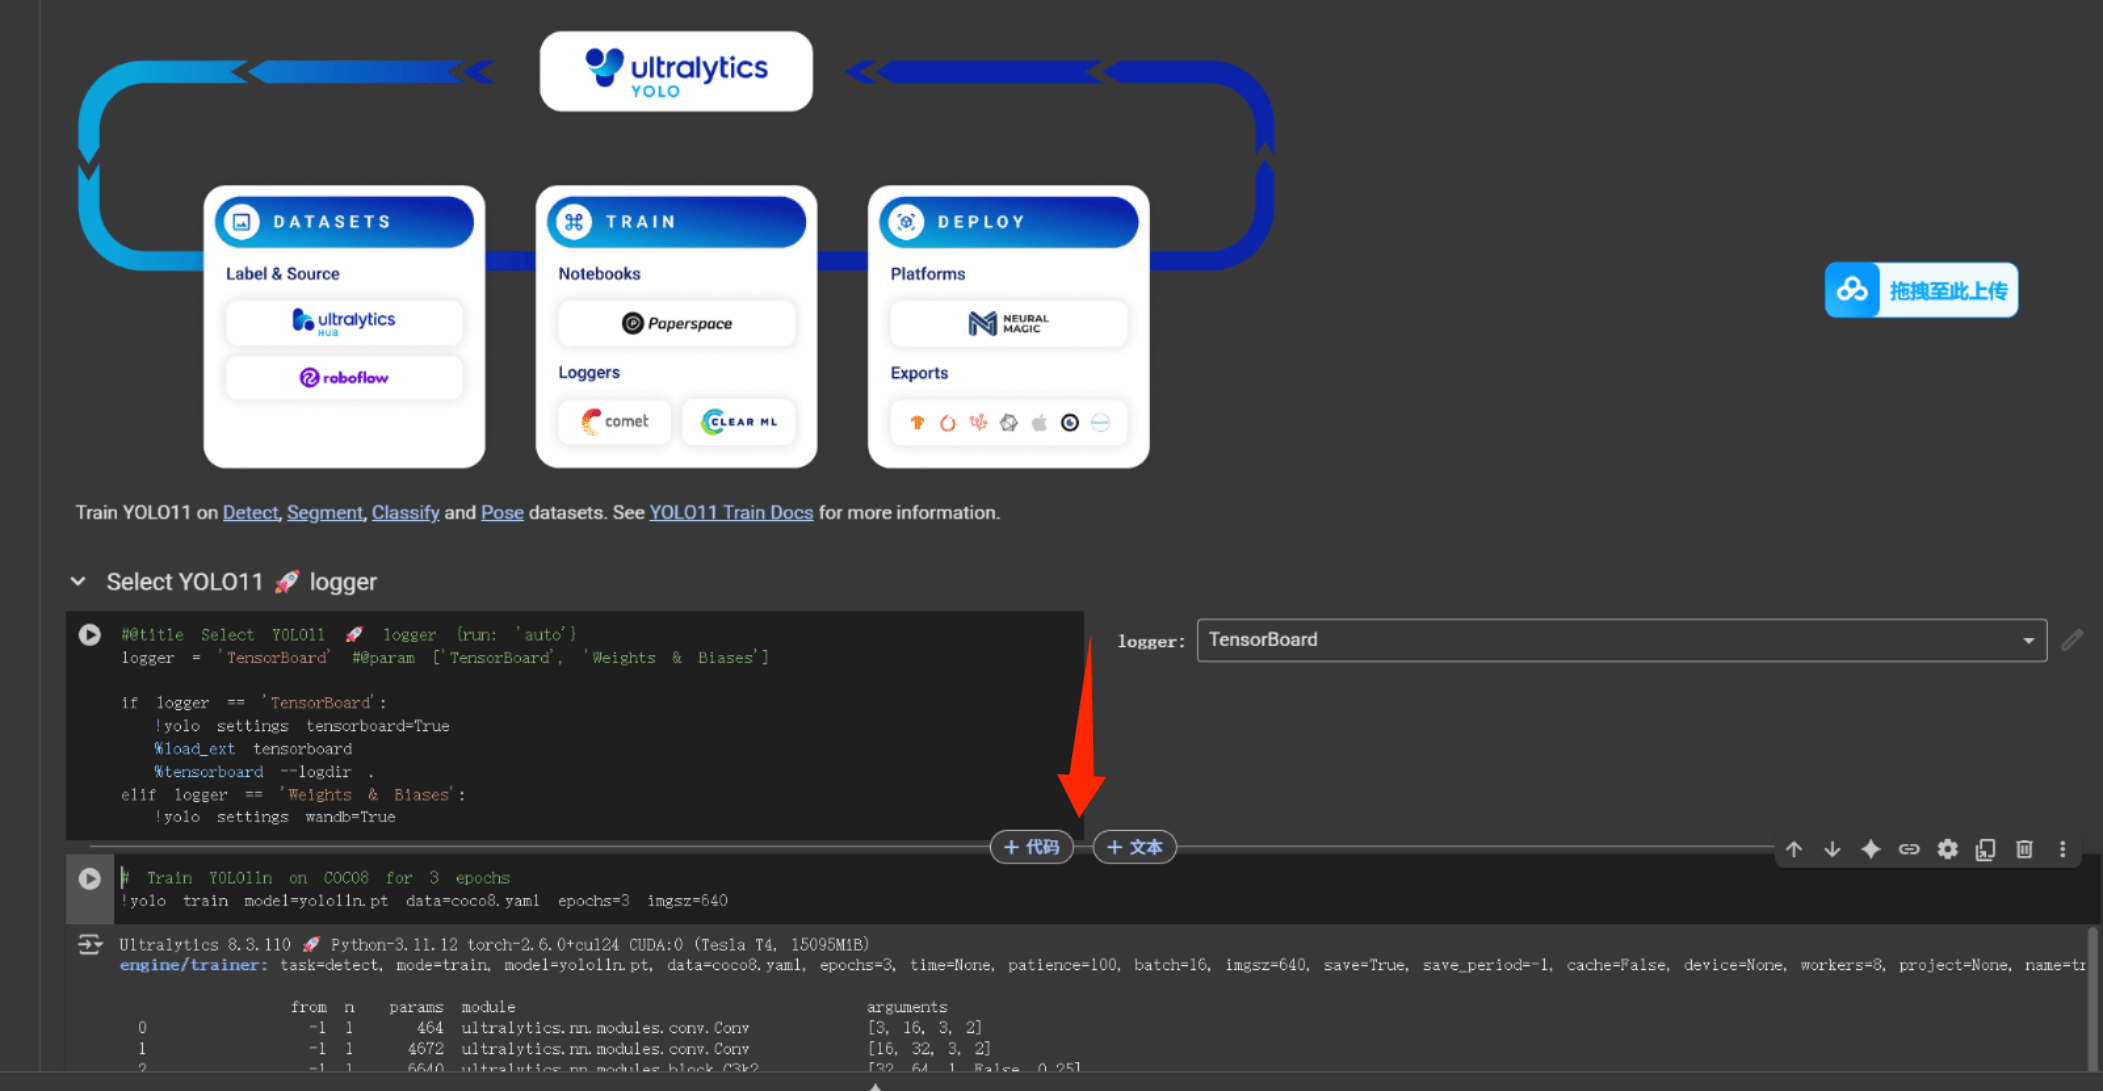The height and width of the screenshot is (1091, 2103).
Task: Click the Ultralytics YOLO logo banner
Action: tap(676, 72)
